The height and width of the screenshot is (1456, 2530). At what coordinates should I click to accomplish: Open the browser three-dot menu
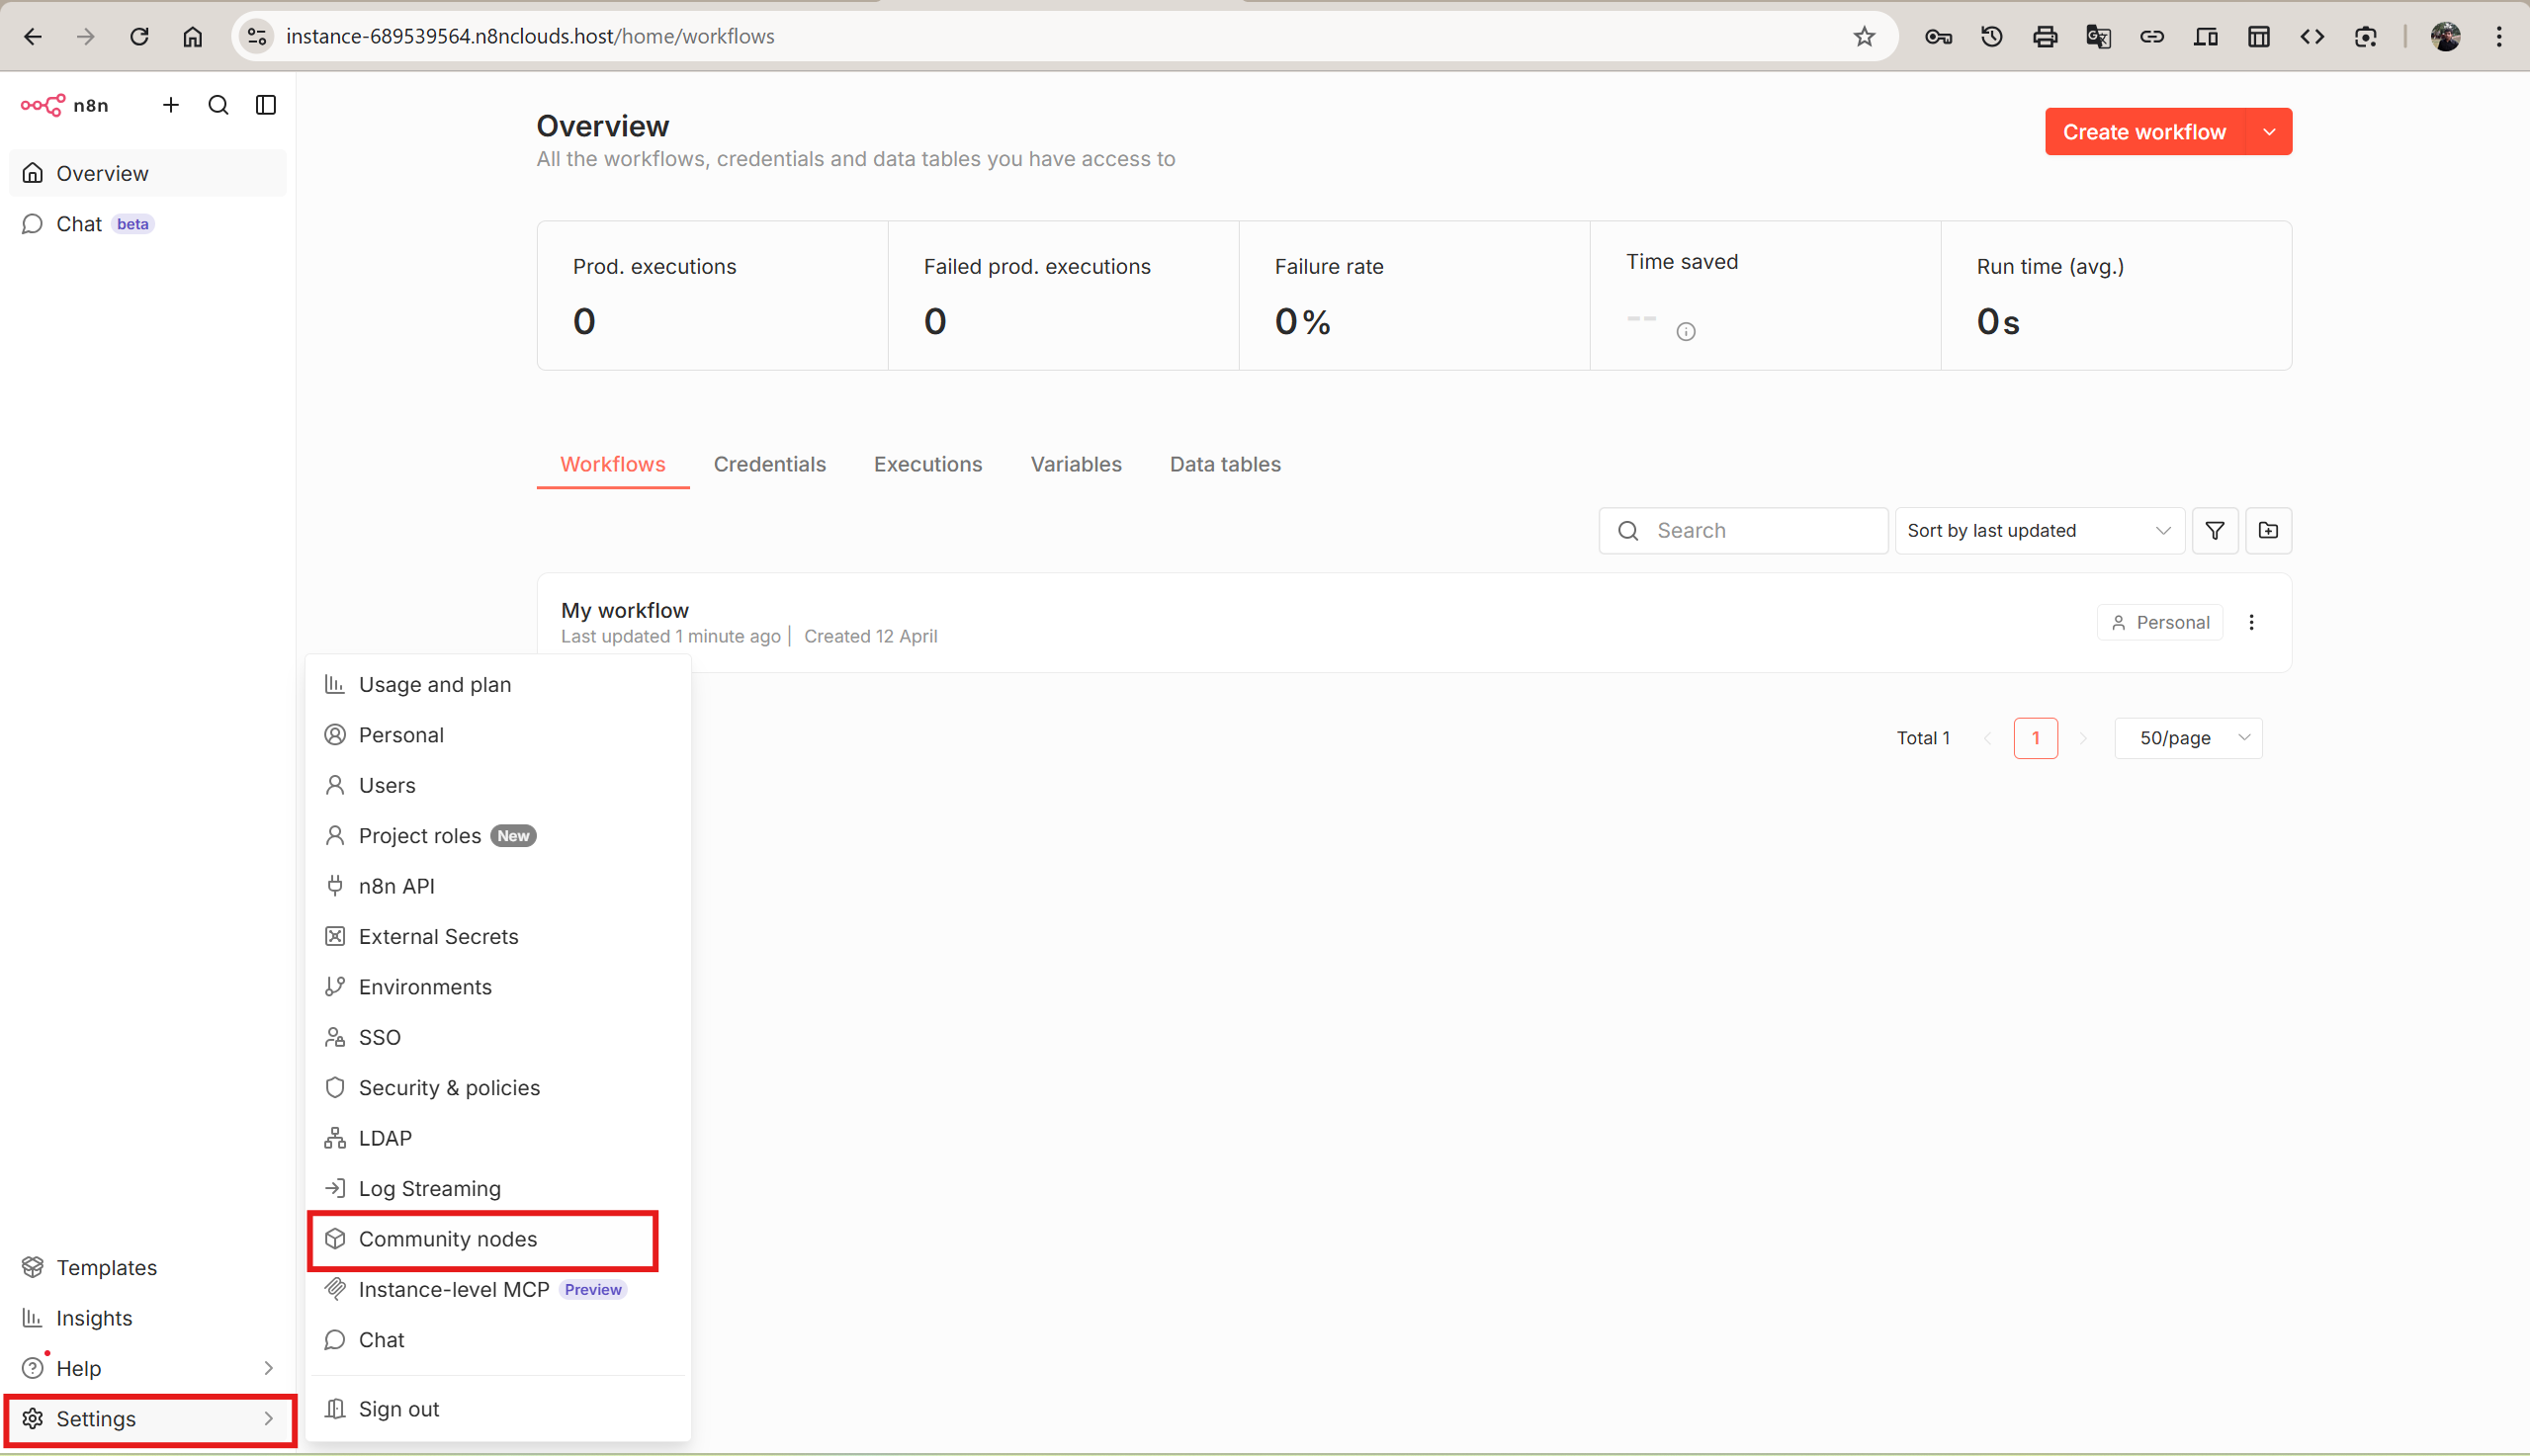point(2499,37)
